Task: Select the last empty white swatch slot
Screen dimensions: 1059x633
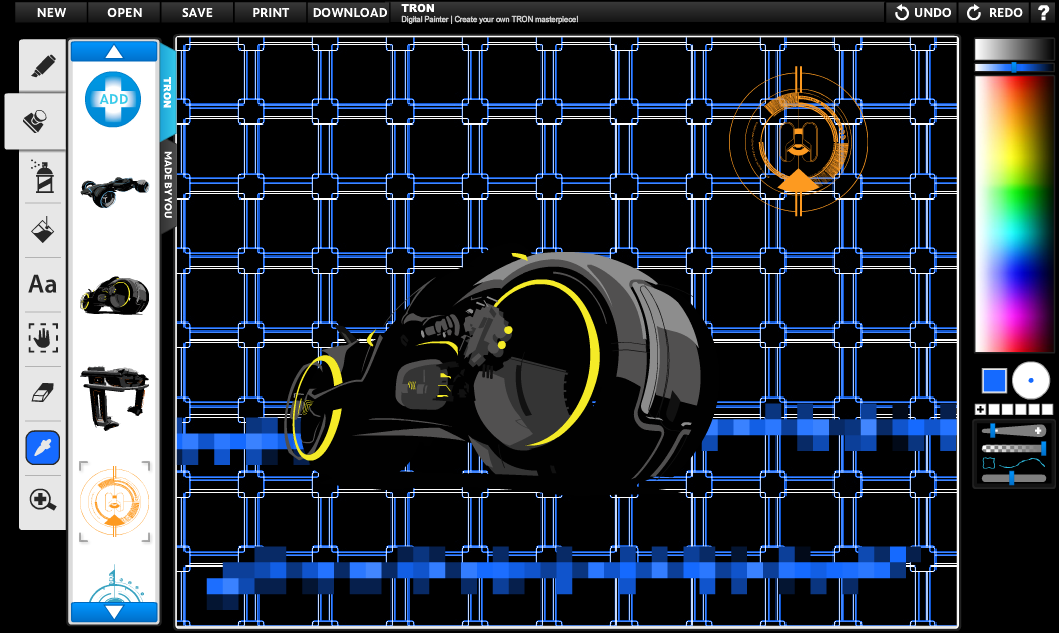Action: pyautogui.click(x=1047, y=409)
